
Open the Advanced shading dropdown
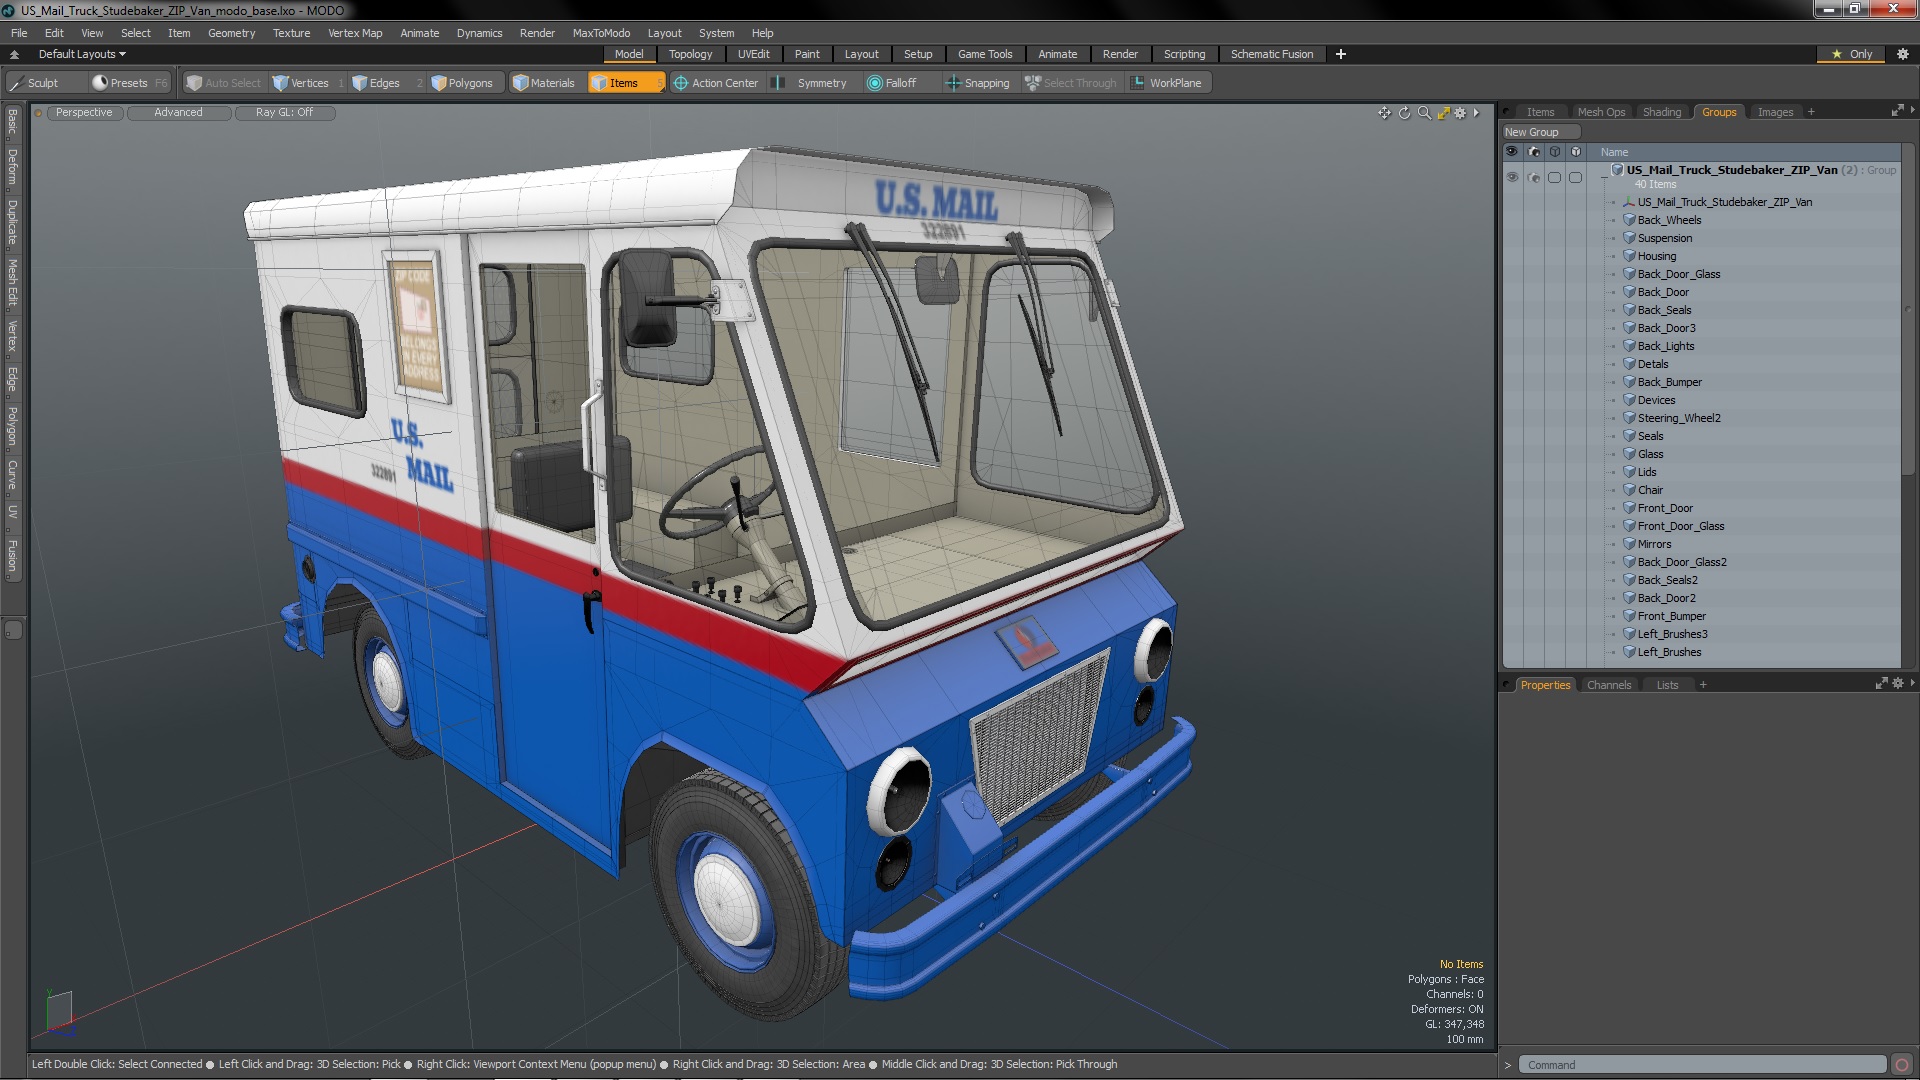178,113
